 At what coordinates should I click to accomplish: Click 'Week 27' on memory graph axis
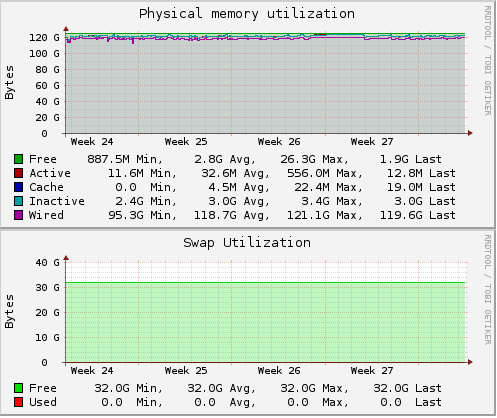pyautogui.click(x=372, y=142)
